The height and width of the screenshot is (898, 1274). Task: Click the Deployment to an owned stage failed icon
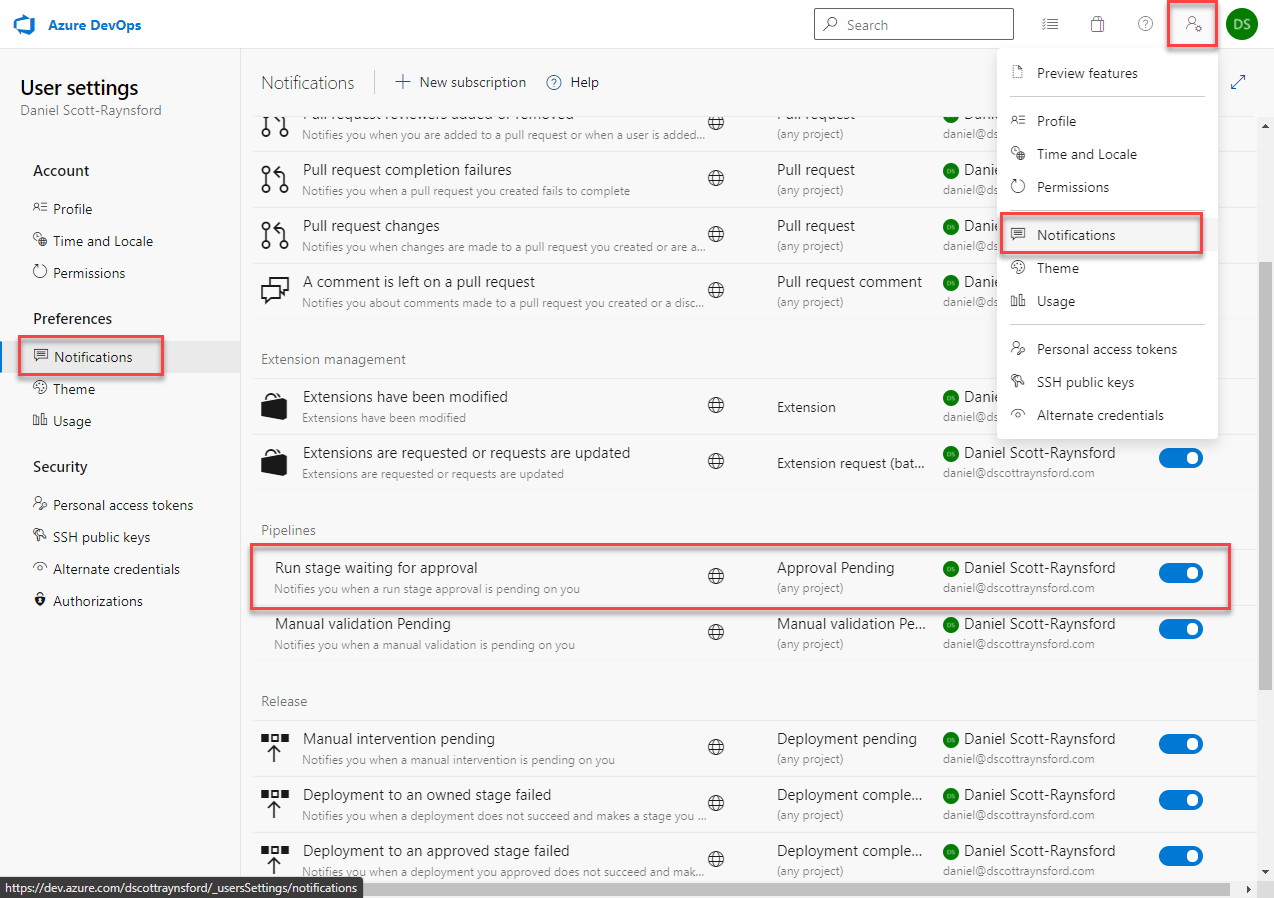[x=274, y=804]
